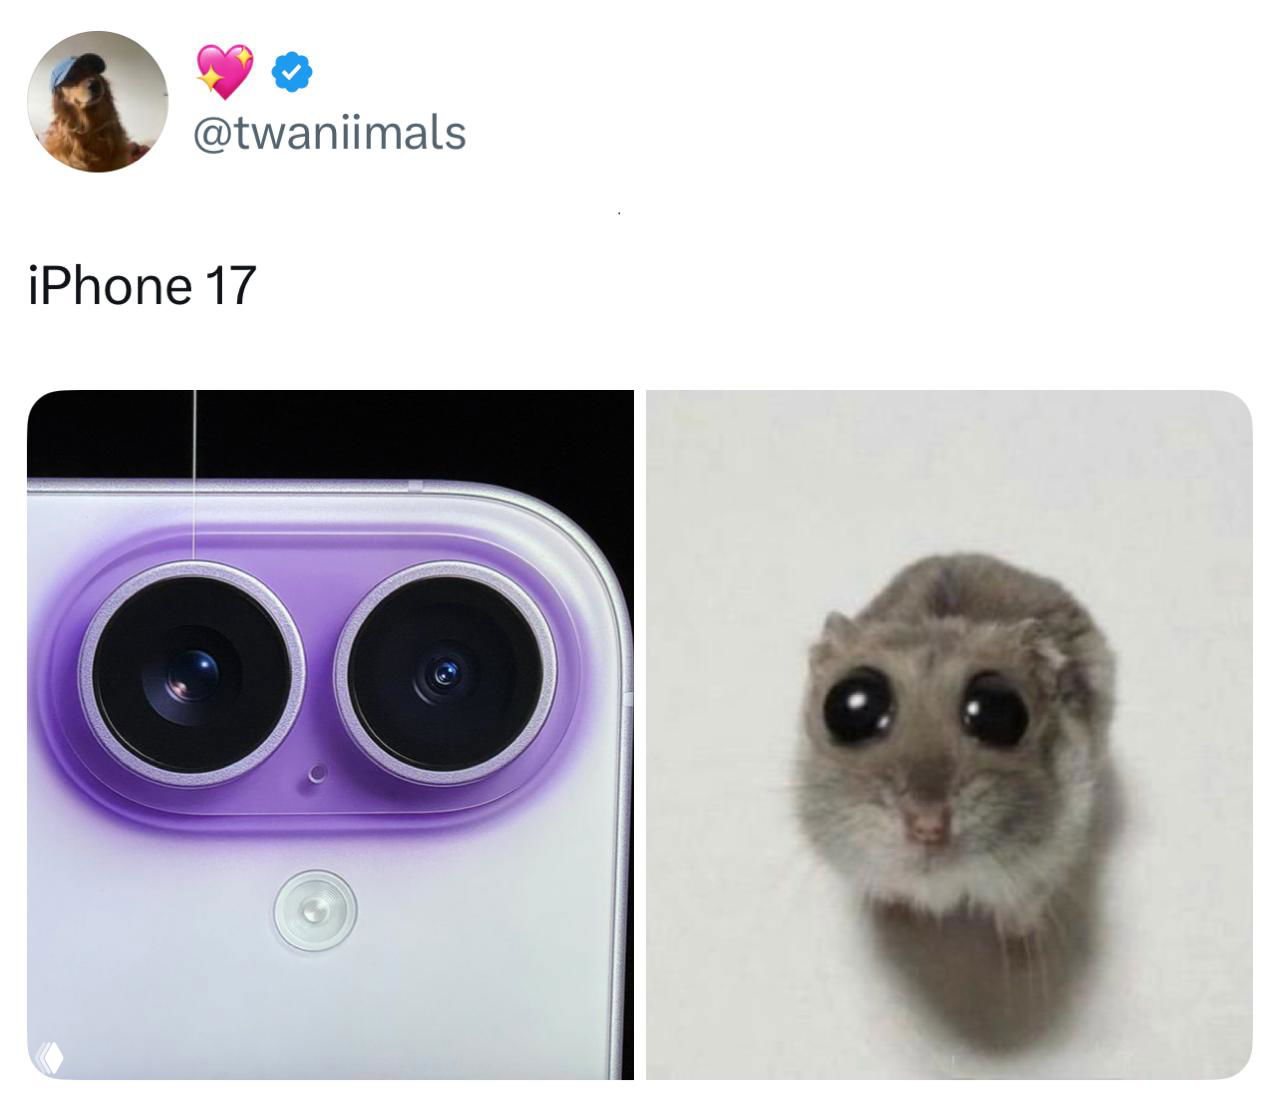
Task: Click the hamster's right shiny eye
Action: click(996, 712)
